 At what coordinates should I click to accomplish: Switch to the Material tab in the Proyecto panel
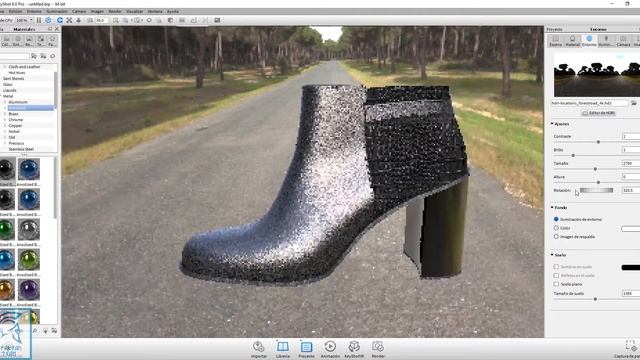[x=572, y=41]
